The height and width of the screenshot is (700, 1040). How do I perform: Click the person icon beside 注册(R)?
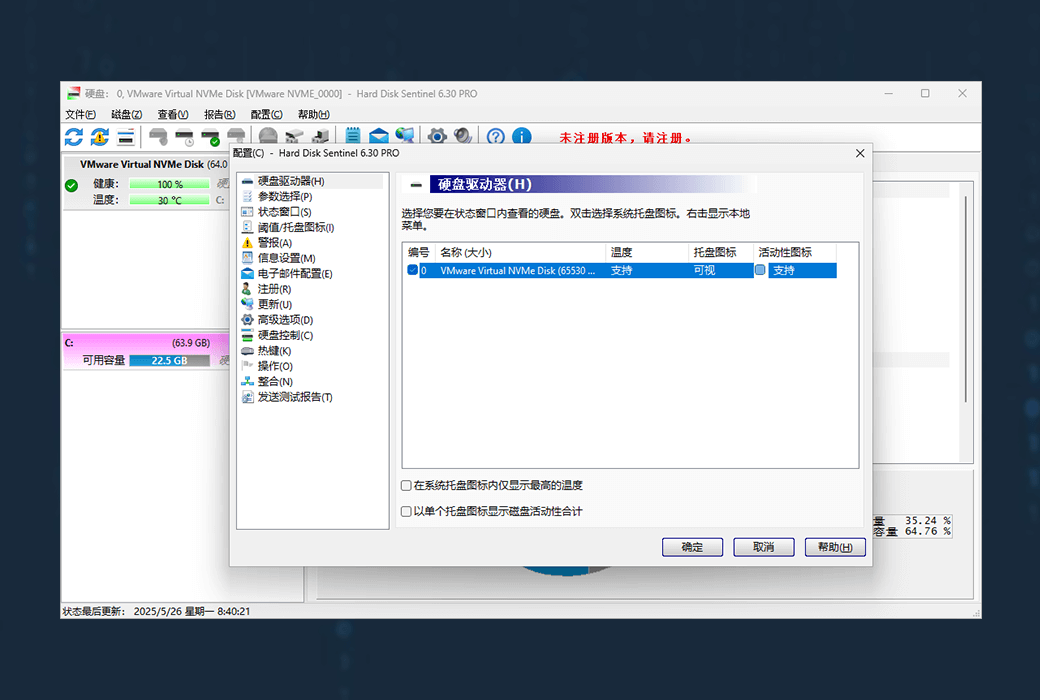click(x=247, y=289)
